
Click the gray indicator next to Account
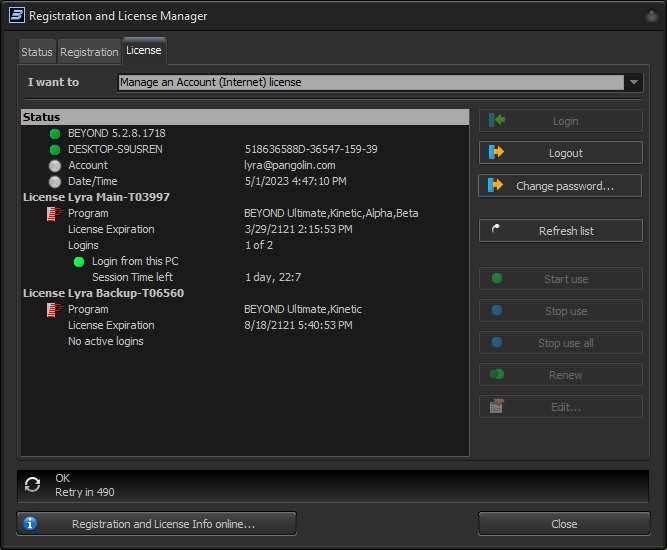click(55, 165)
